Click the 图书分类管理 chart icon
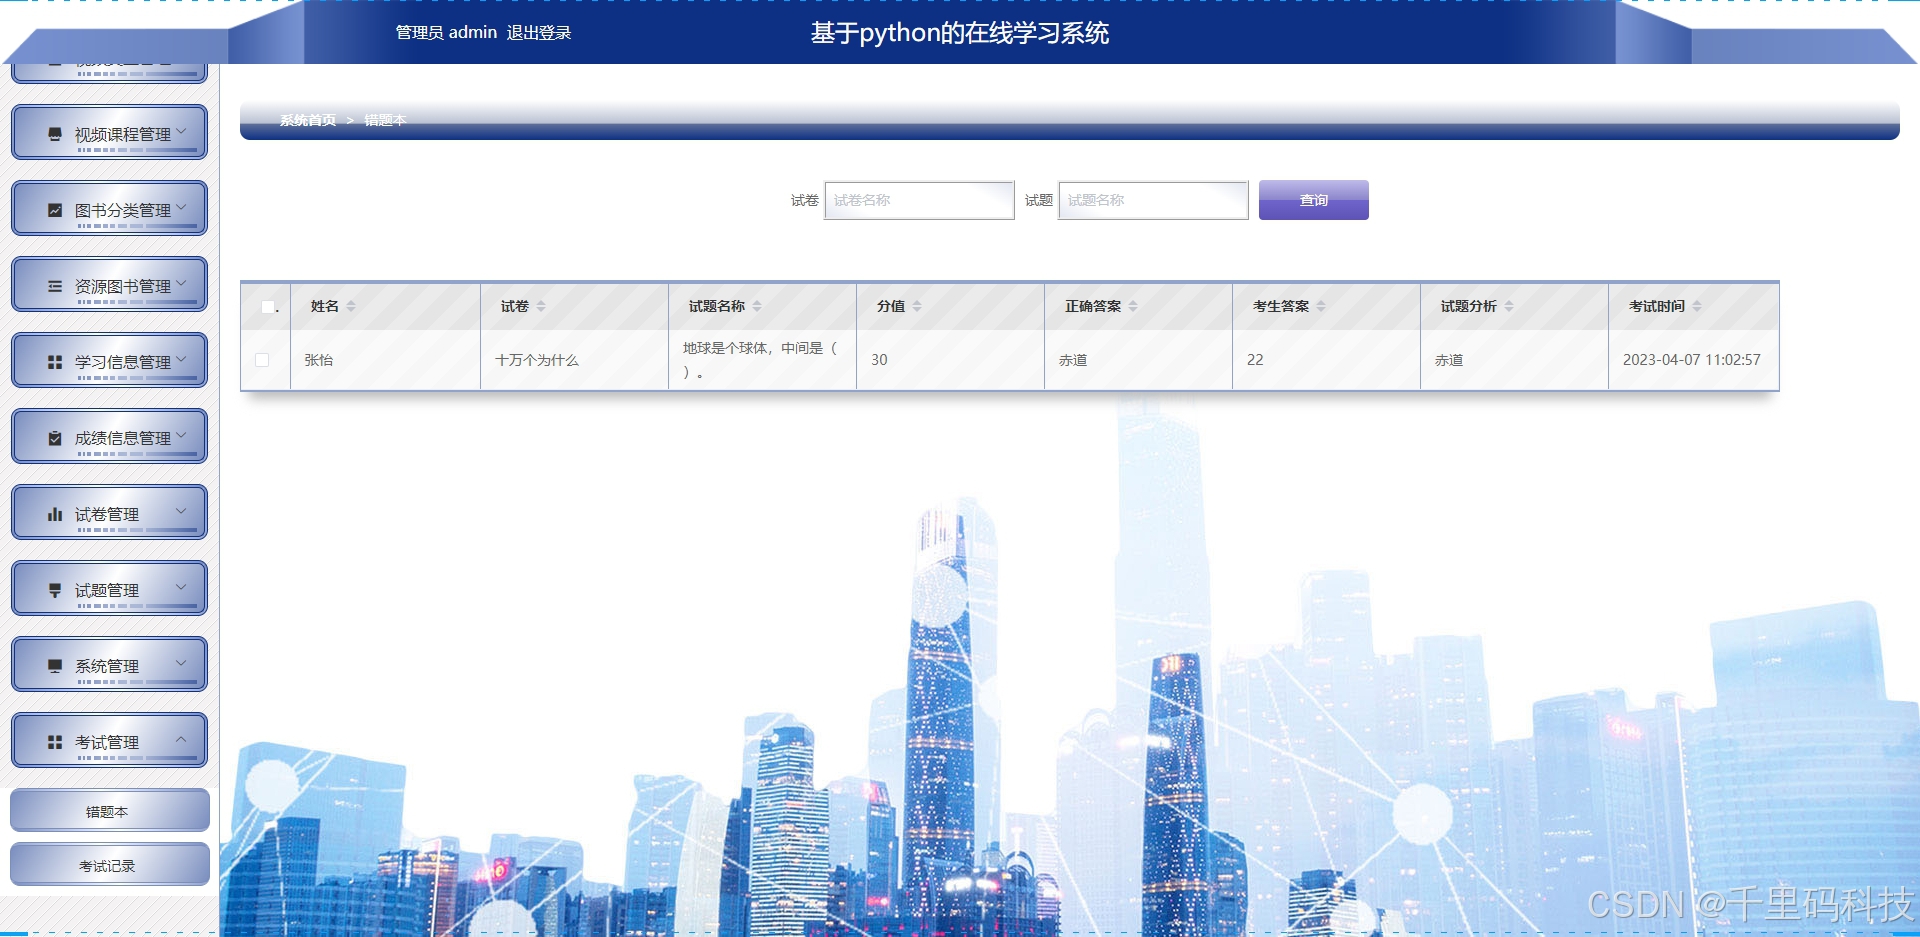Viewport: 1920px width, 937px height. point(55,210)
